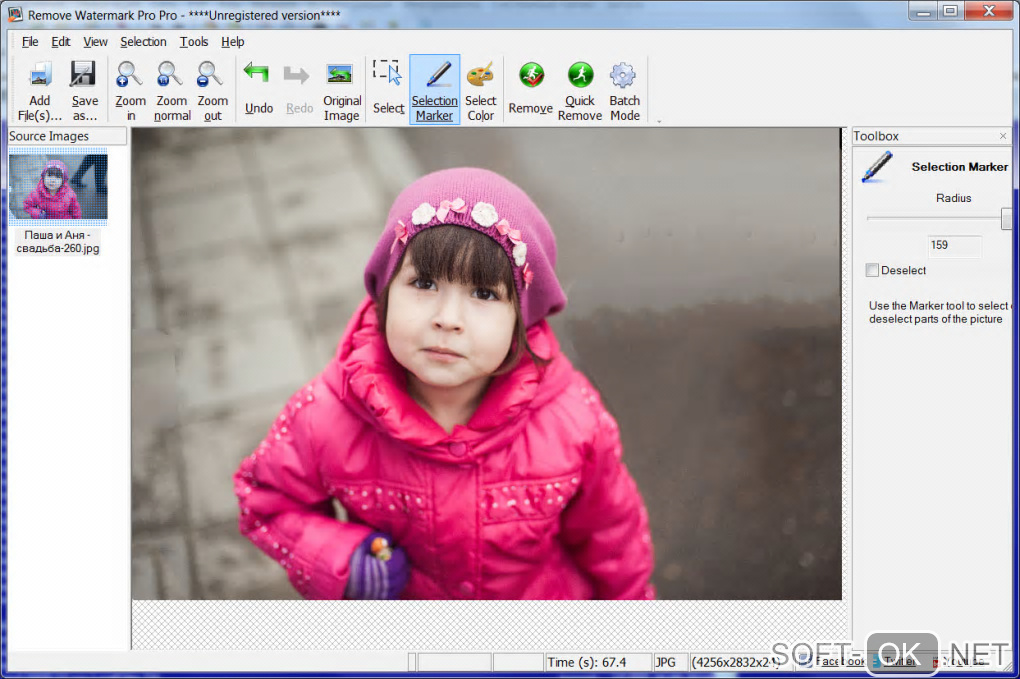
Task: Click the image dimensions 4256x2832 status entry
Action: coord(735,662)
